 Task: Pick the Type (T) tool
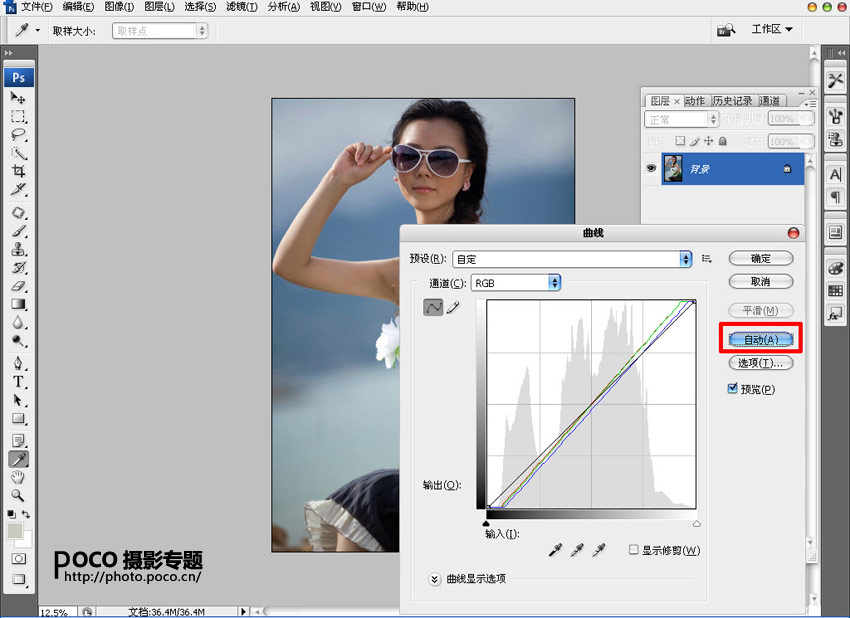[x=19, y=382]
